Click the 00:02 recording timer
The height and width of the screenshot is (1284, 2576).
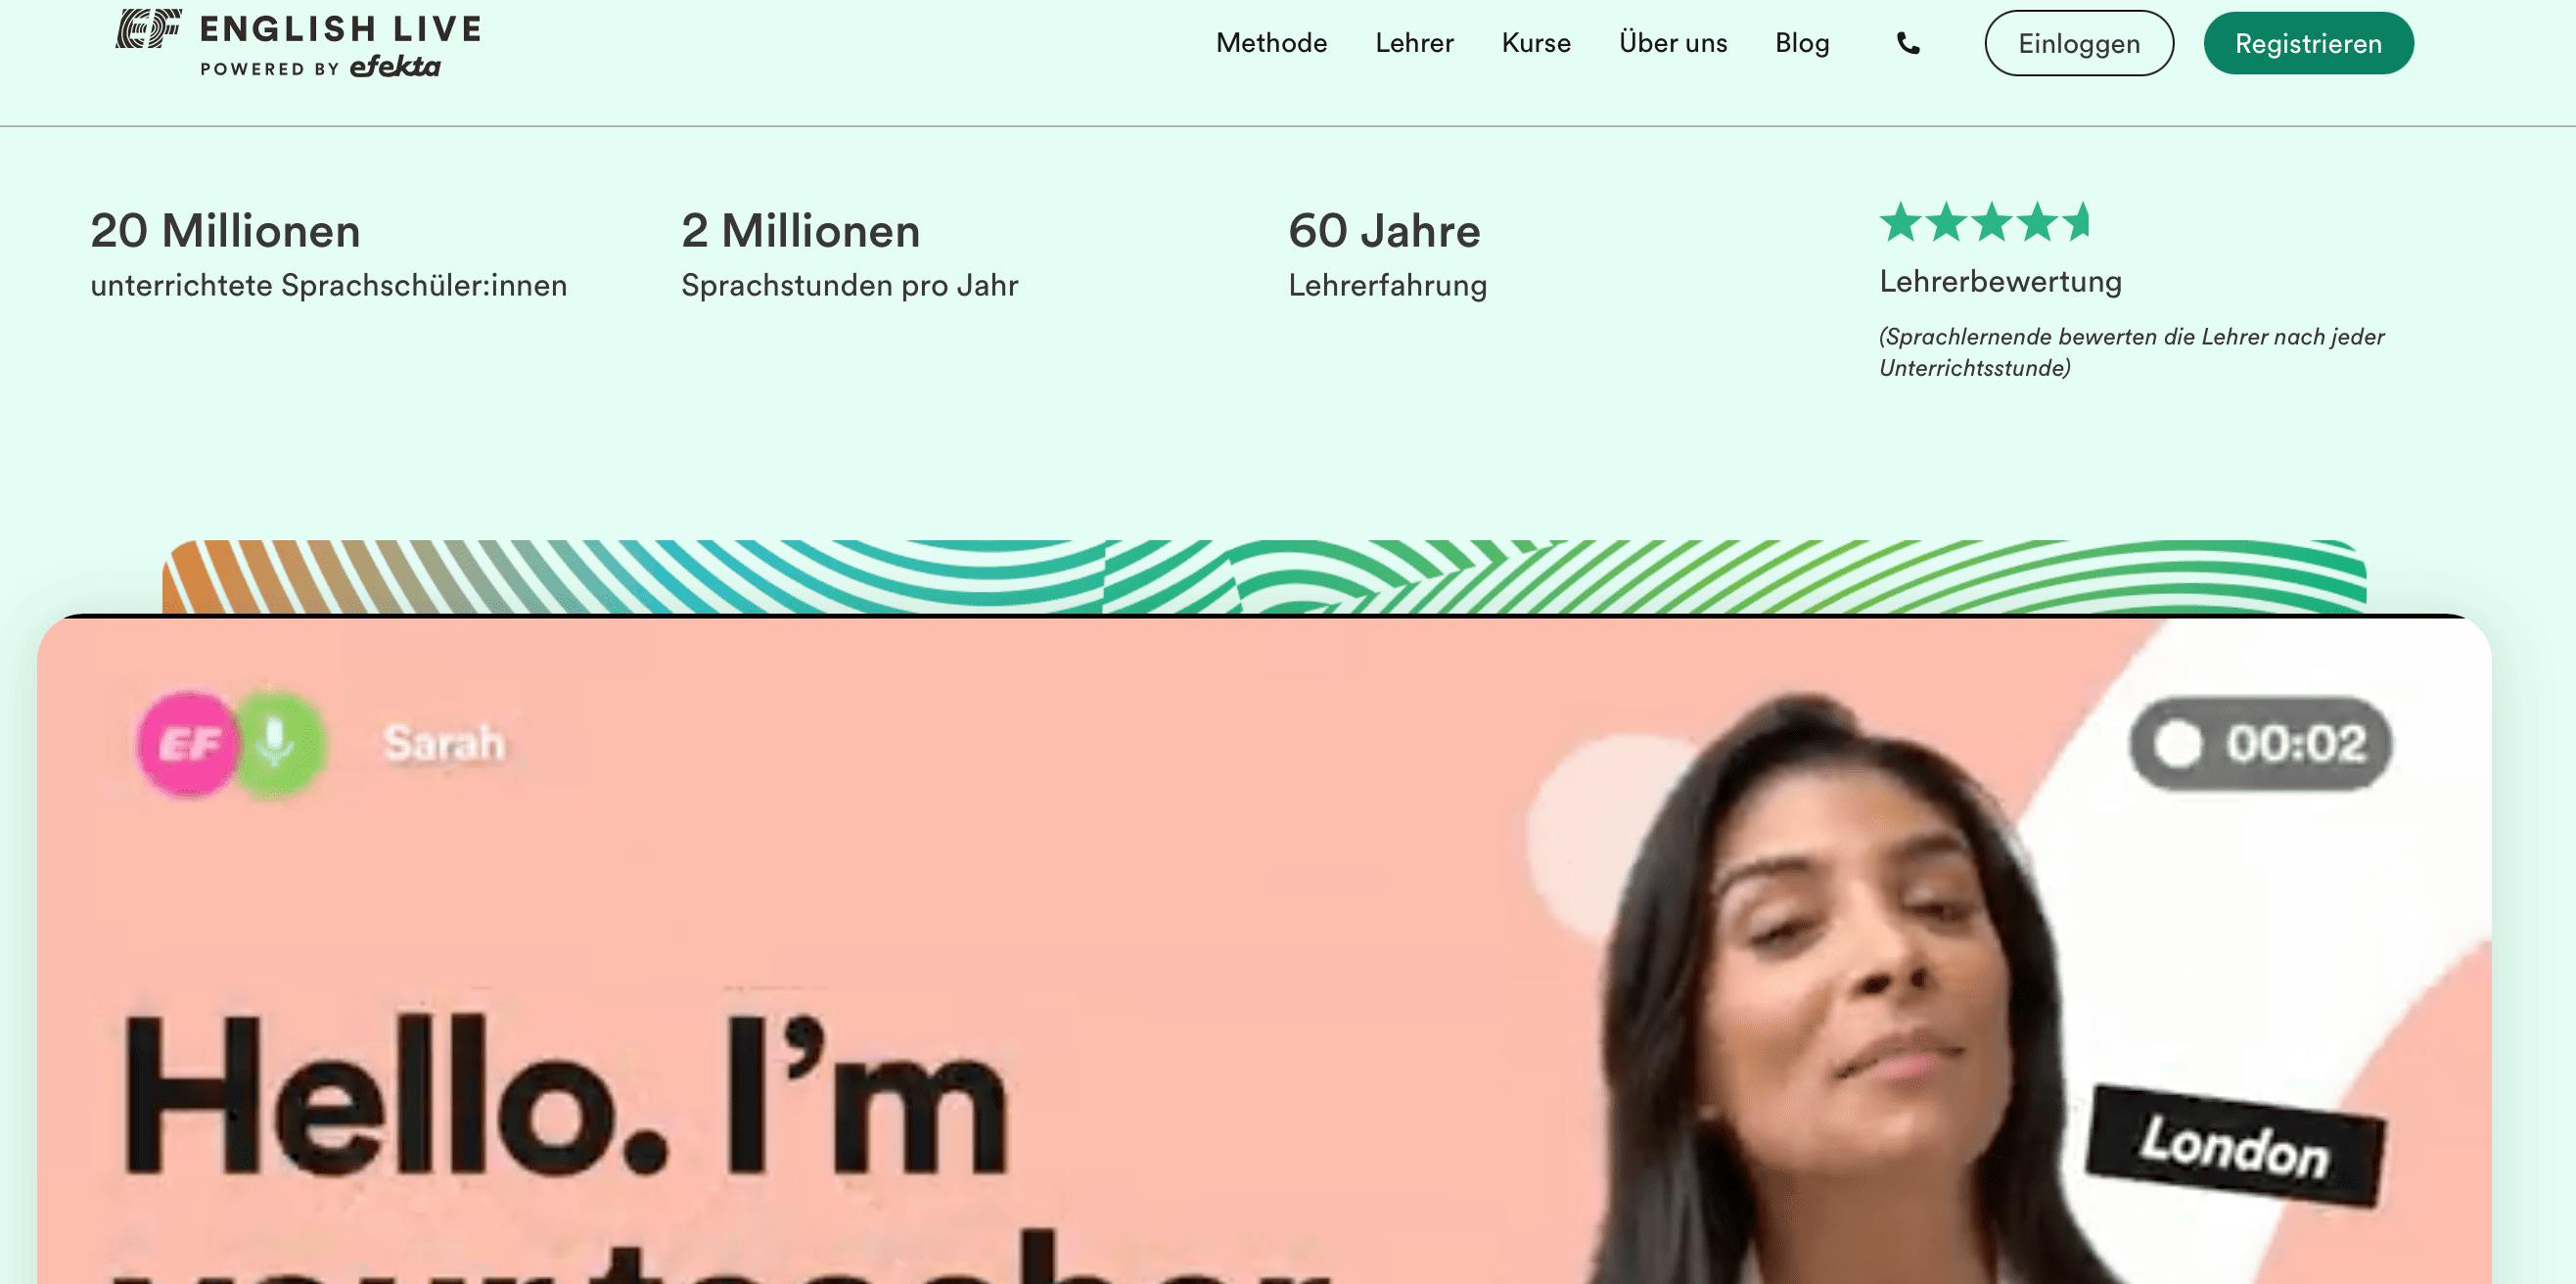tap(2296, 744)
